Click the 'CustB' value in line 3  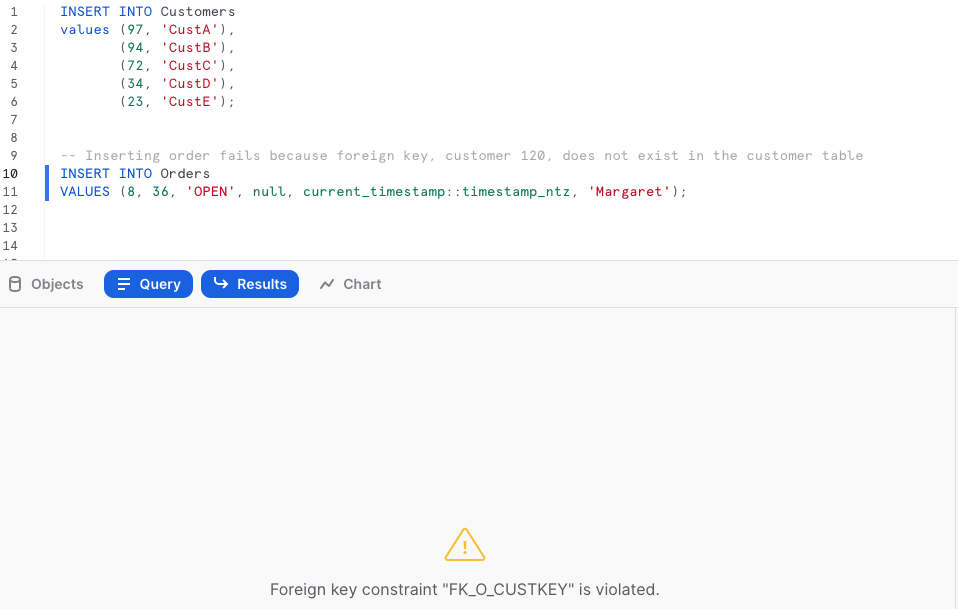[189, 48]
